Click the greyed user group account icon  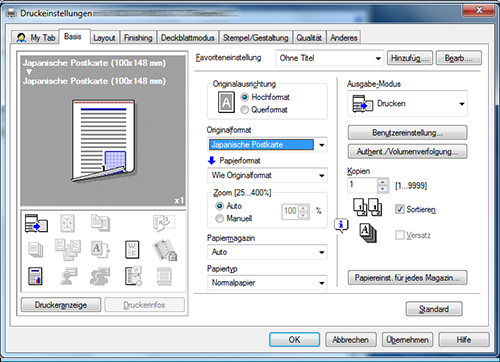click(x=100, y=276)
